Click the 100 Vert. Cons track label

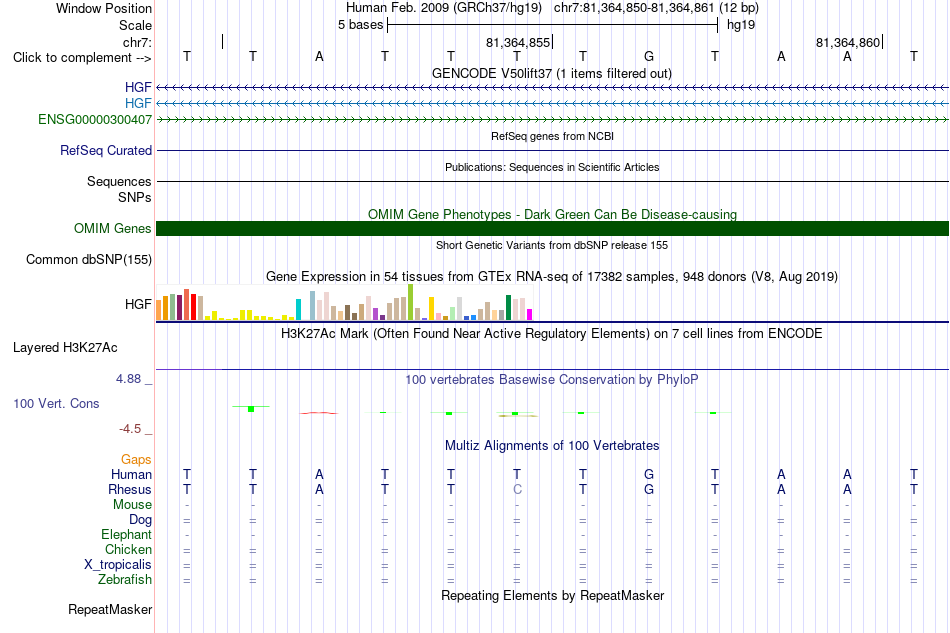[x=56, y=403]
